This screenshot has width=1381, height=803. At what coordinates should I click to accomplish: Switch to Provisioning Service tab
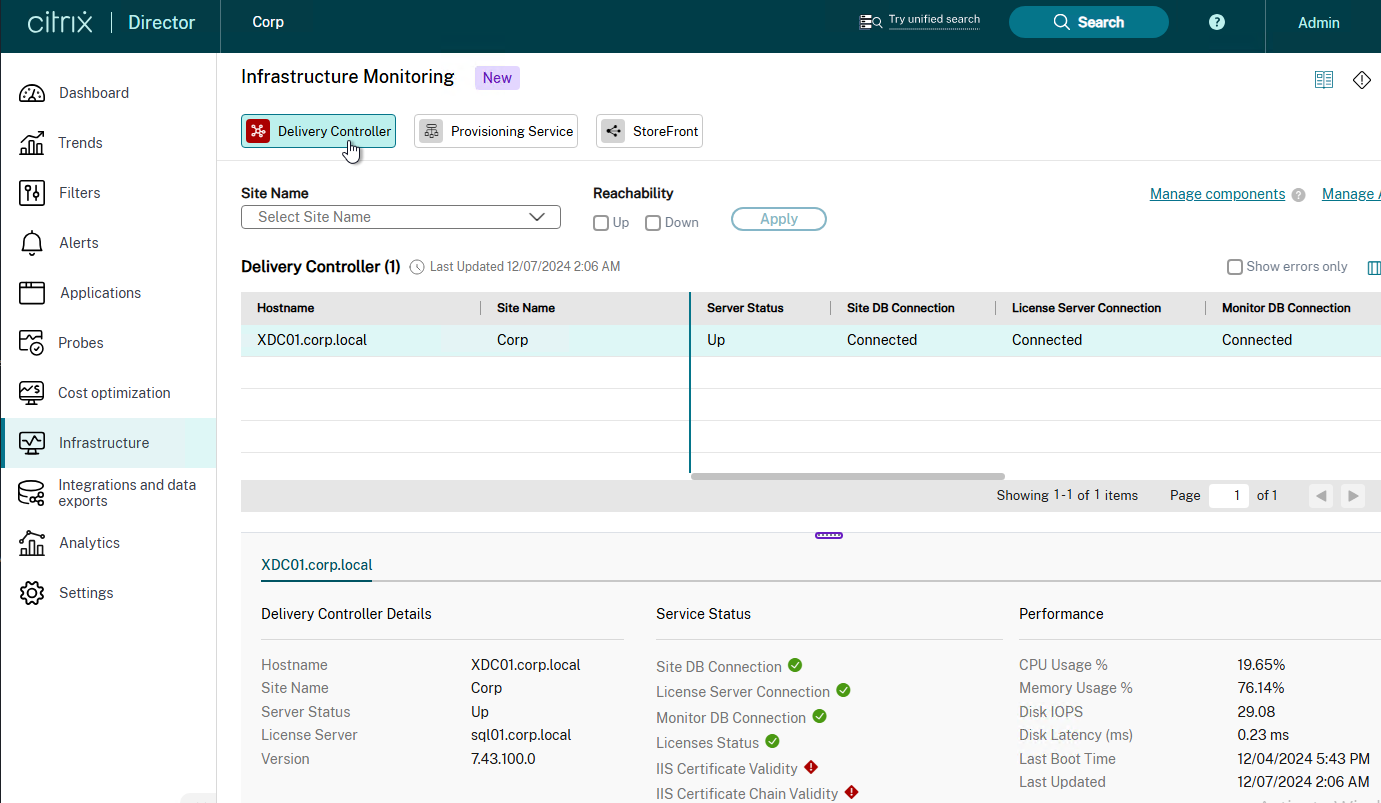[x=496, y=131]
